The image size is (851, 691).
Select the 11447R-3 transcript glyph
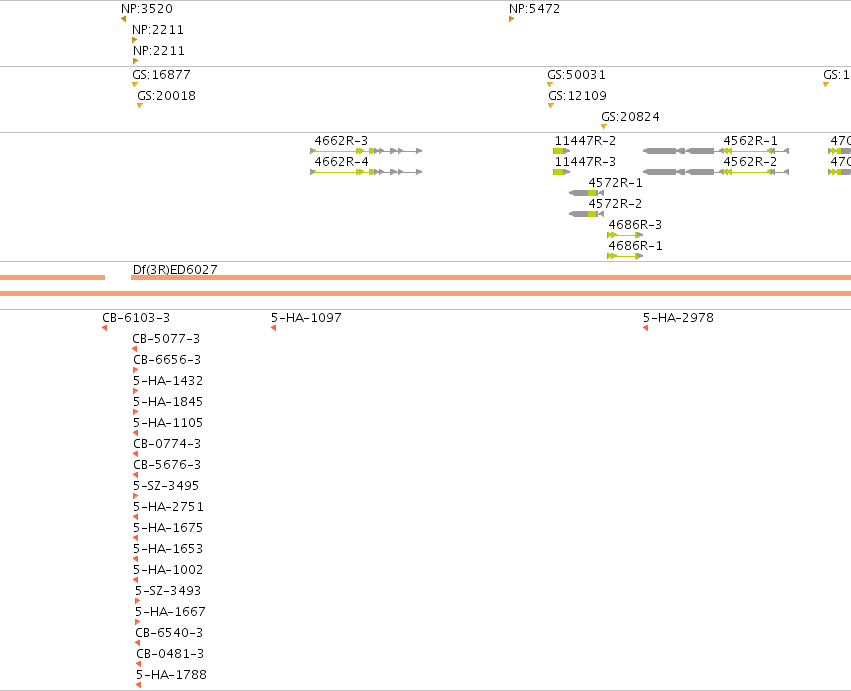pyautogui.click(x=562, y=172)
